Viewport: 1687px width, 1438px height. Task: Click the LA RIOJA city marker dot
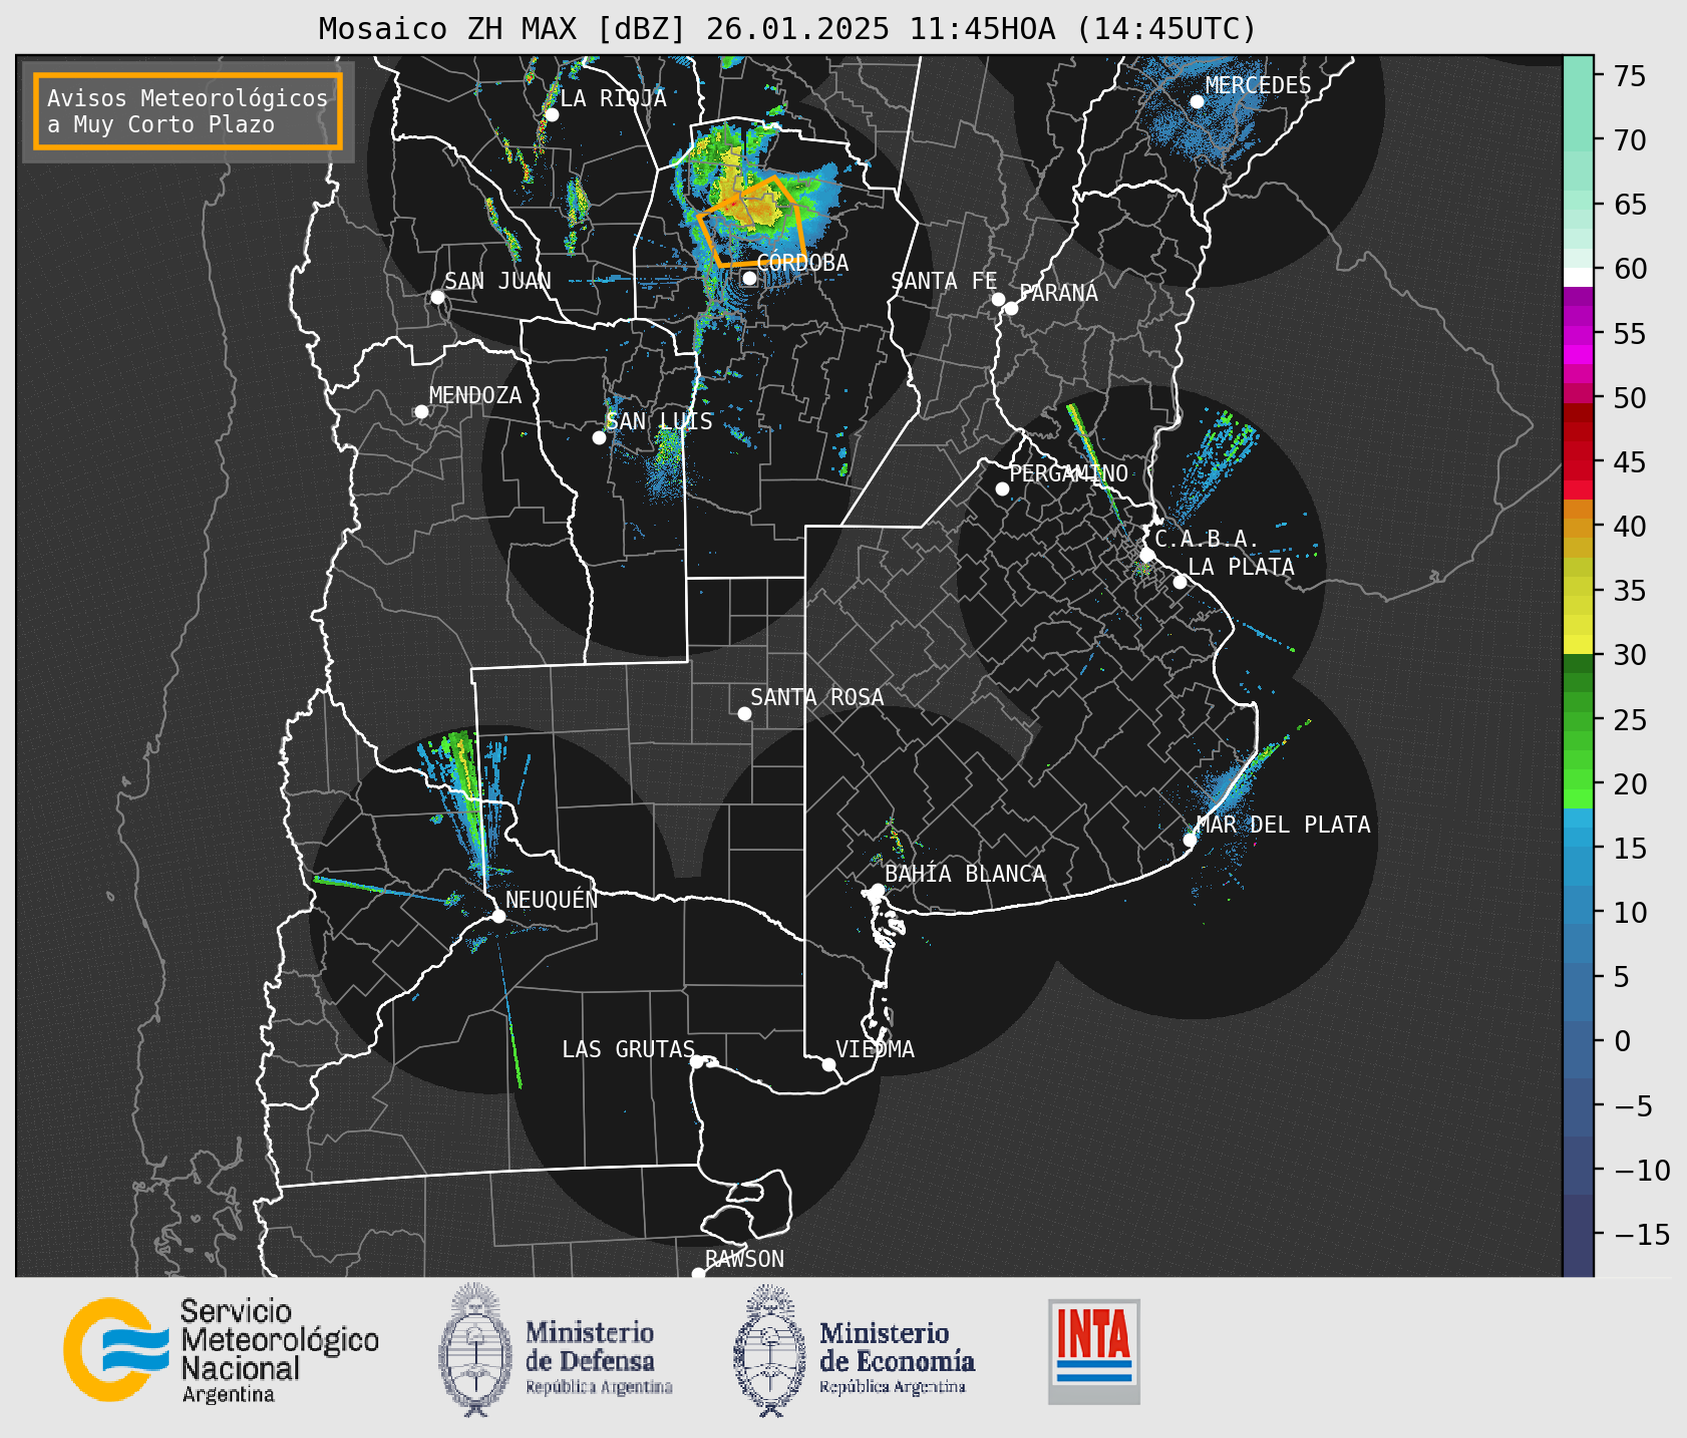551,115
